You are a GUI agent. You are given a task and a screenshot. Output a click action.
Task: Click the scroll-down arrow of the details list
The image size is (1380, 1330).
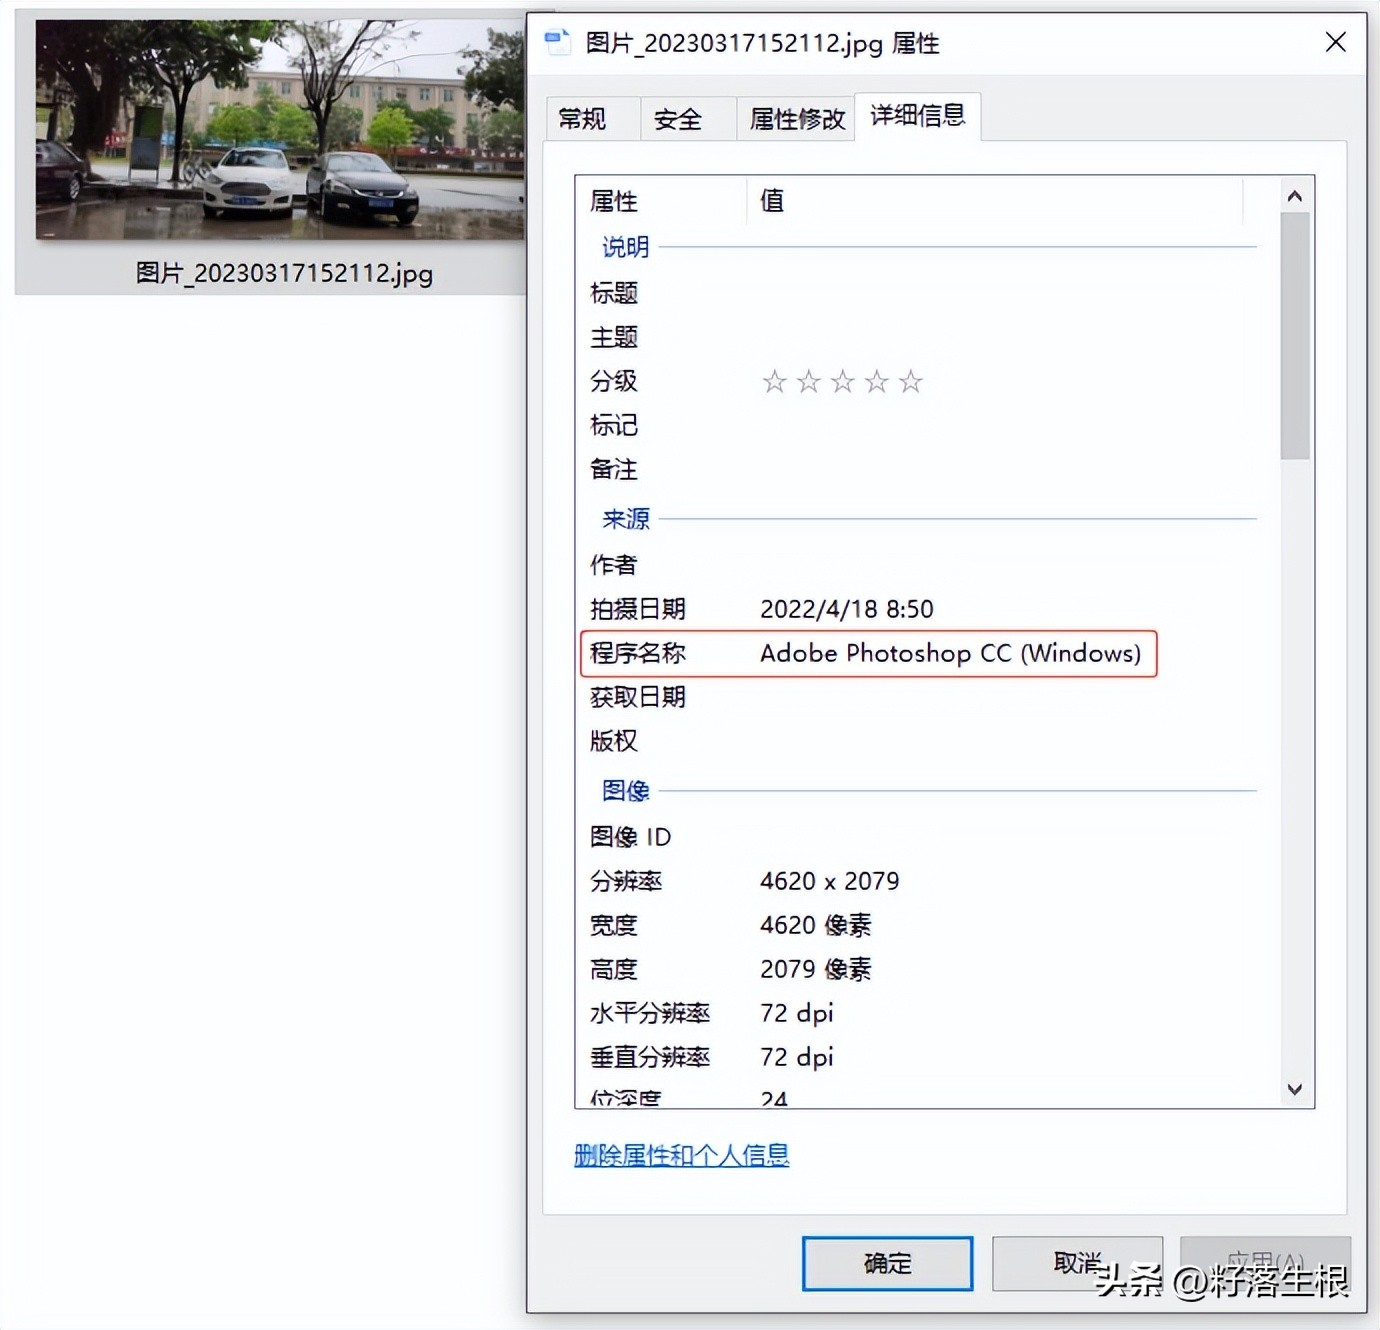pyautogui.click(x=1295, y=1089)
